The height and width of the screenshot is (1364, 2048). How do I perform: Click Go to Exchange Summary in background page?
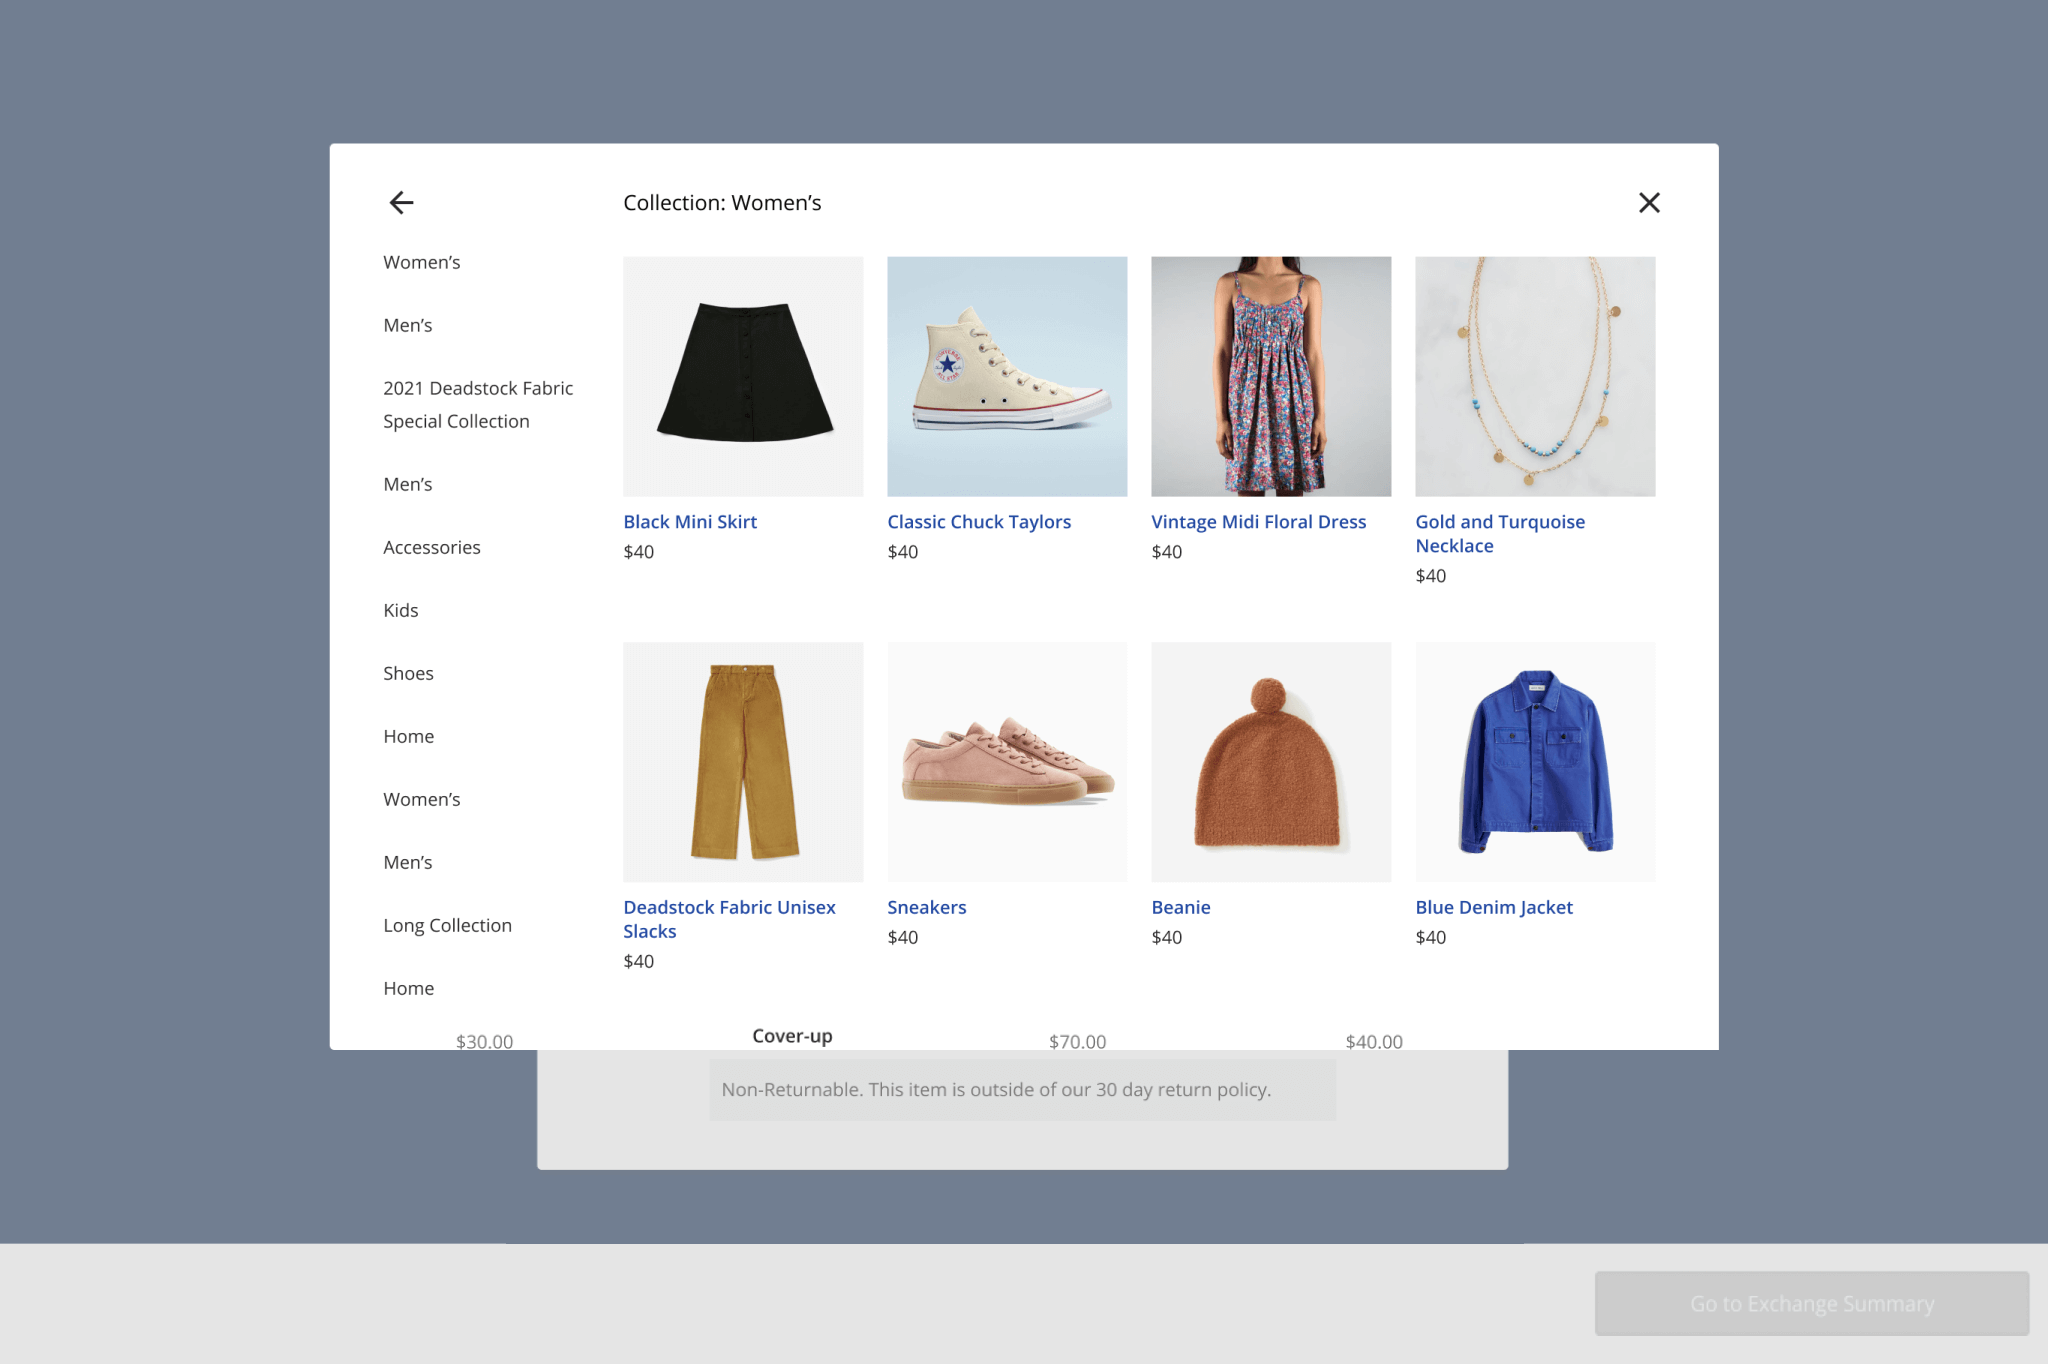click(x=1811, y=1303)
